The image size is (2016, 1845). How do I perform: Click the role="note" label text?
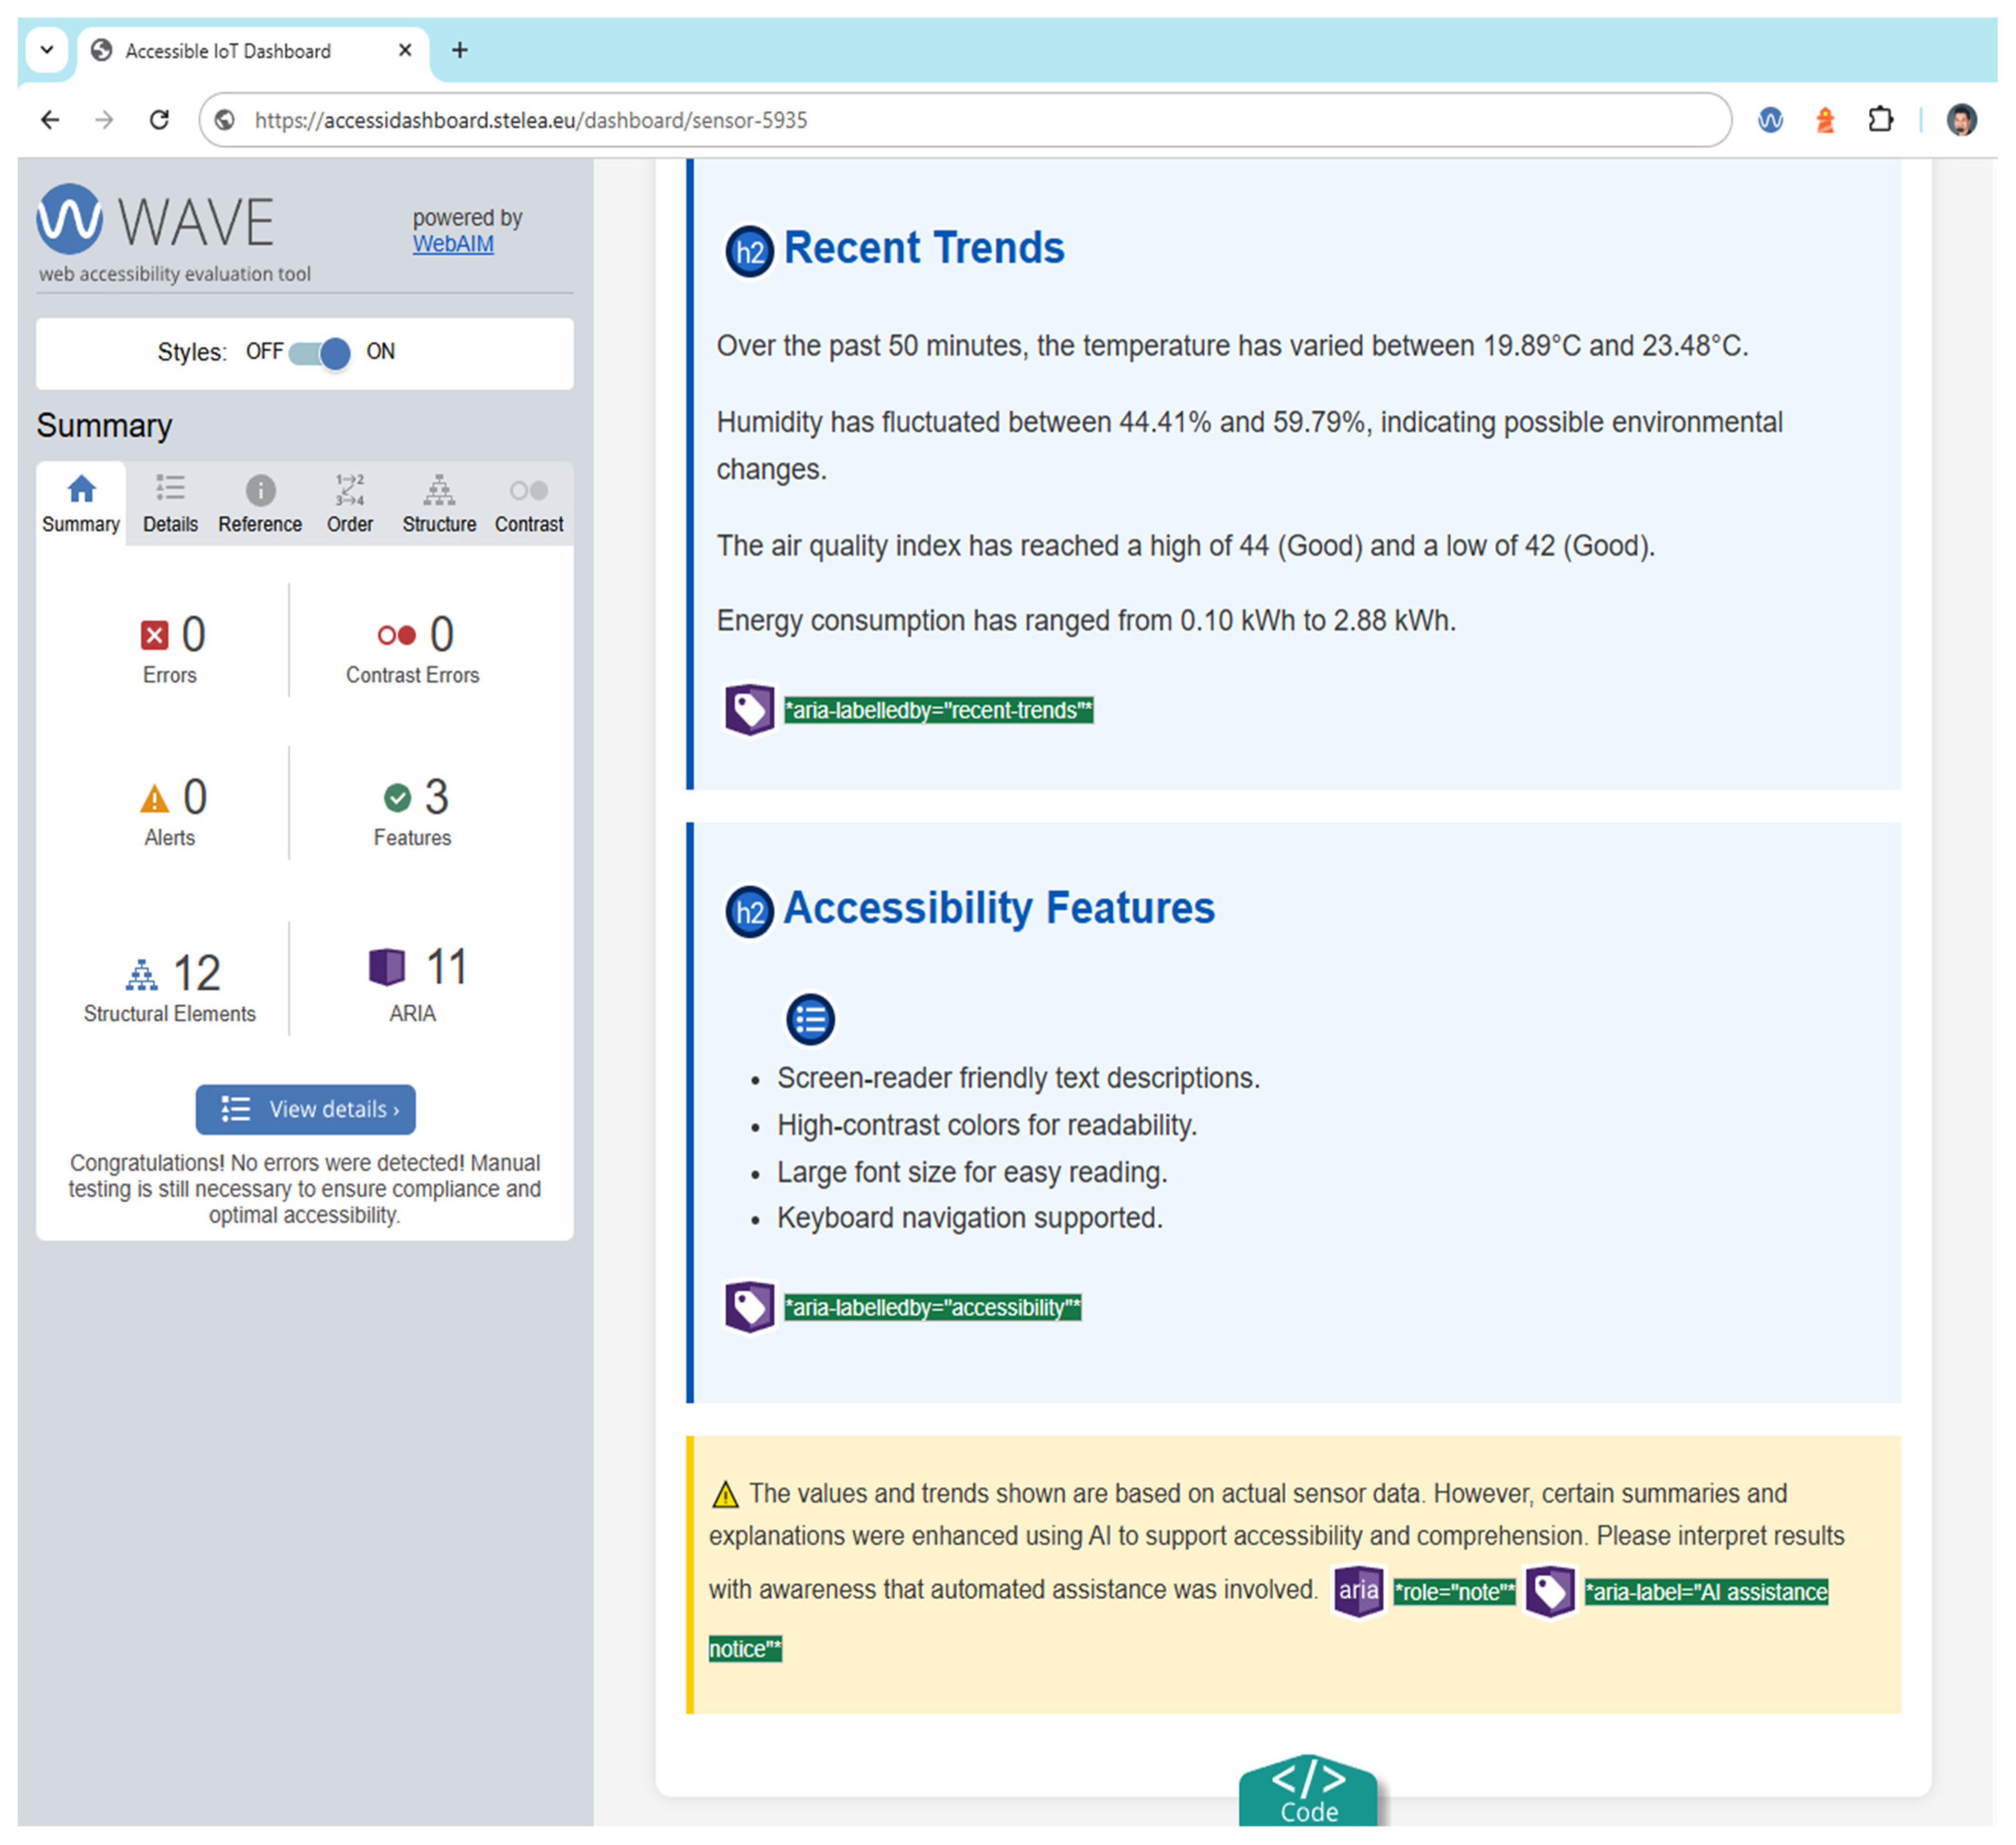[1455, 1593]
